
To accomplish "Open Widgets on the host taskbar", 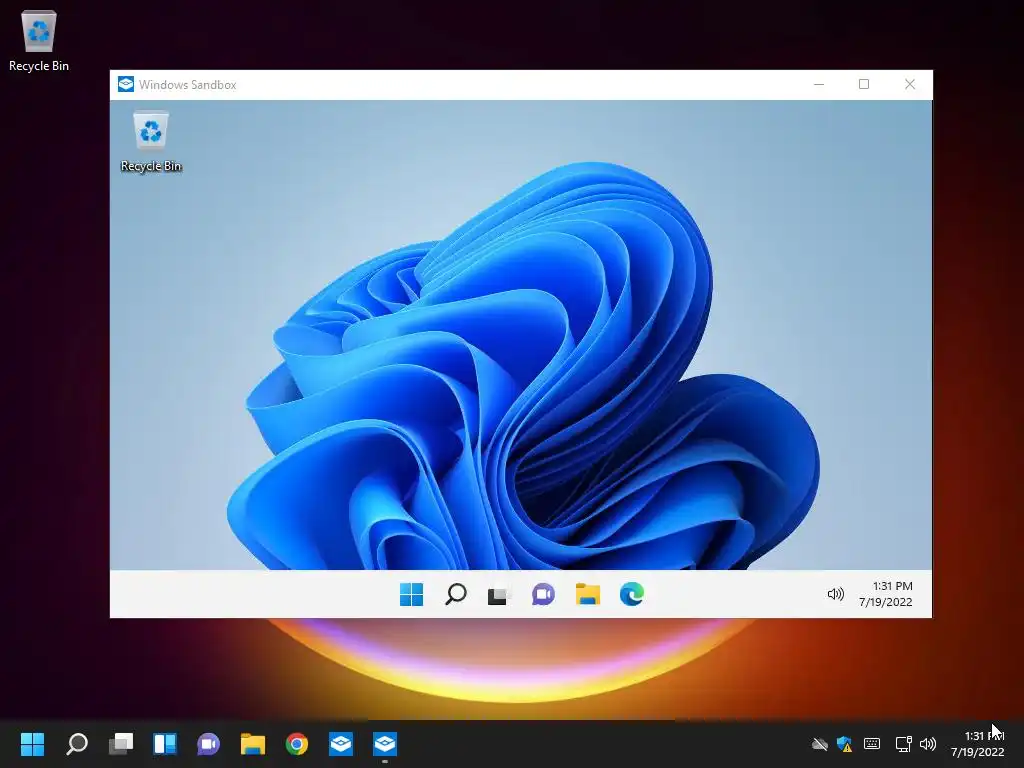I will coord(165,743).
